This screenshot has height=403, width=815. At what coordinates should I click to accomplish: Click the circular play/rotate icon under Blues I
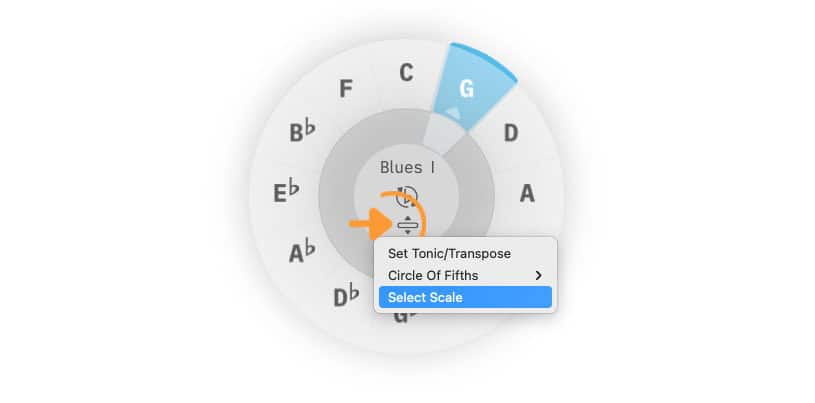click(406, 197)
